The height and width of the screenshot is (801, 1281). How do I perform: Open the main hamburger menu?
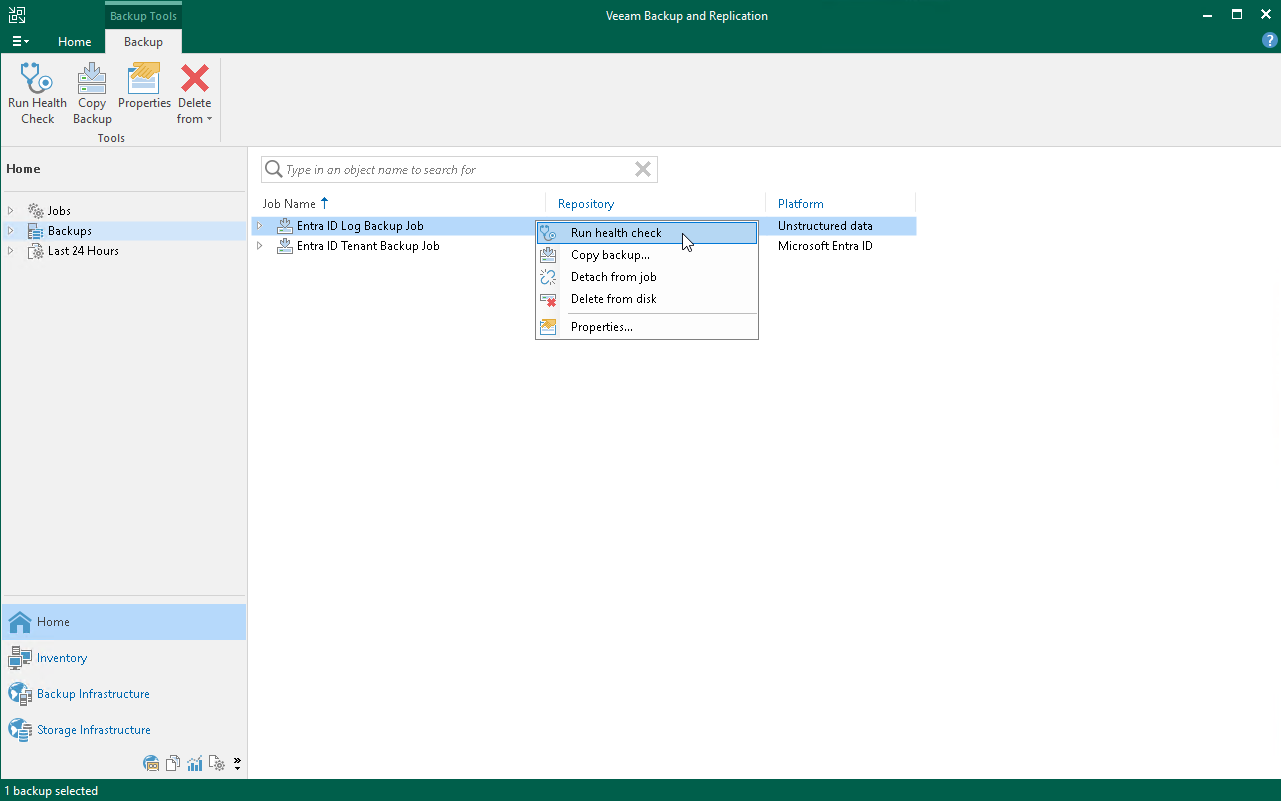click(x=20, y=42)
